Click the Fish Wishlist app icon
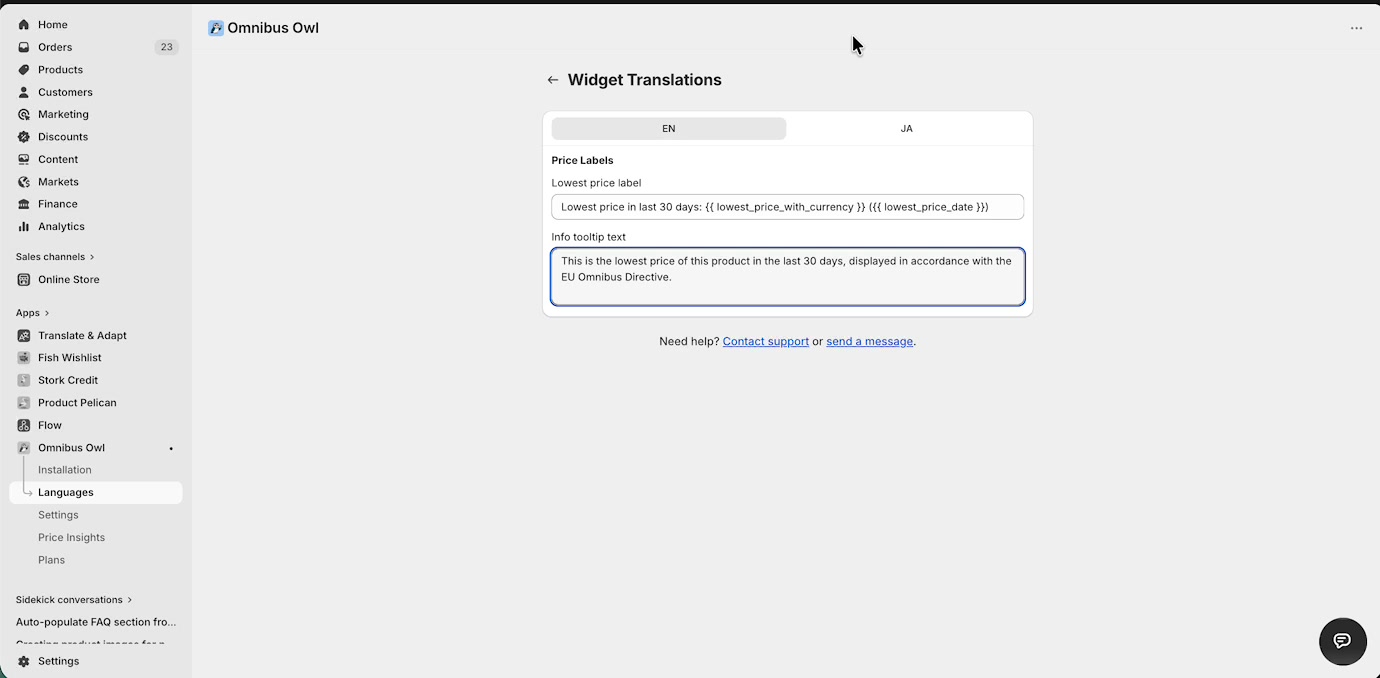The height and width of the screenshot is (678, 1380). [x=24, y=357]
